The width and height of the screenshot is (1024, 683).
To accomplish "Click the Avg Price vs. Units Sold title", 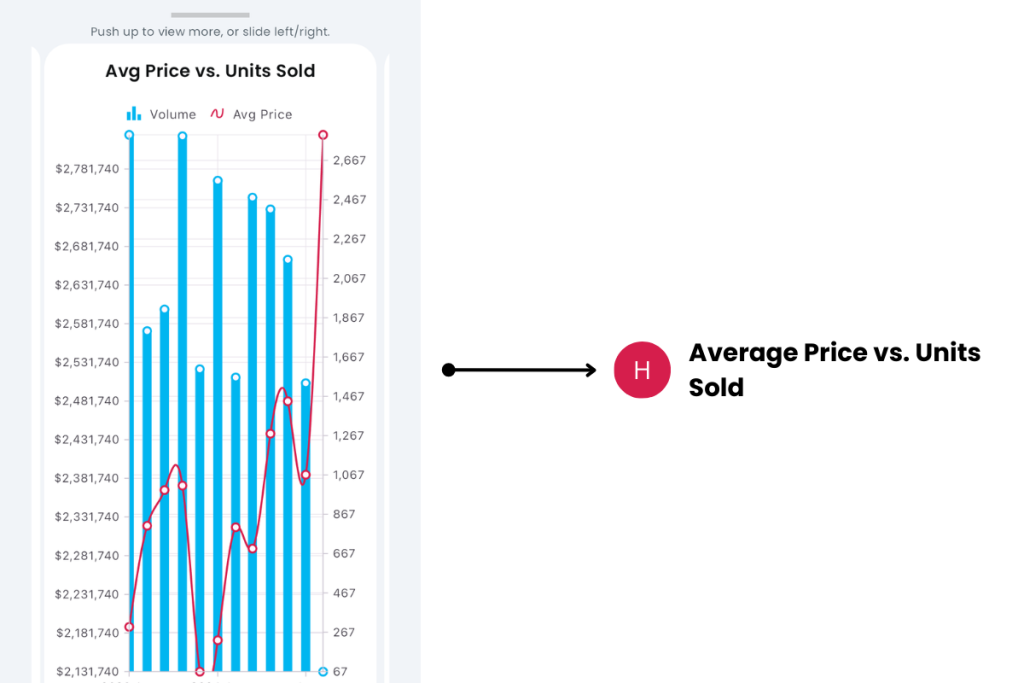I will tap(210, 71).
